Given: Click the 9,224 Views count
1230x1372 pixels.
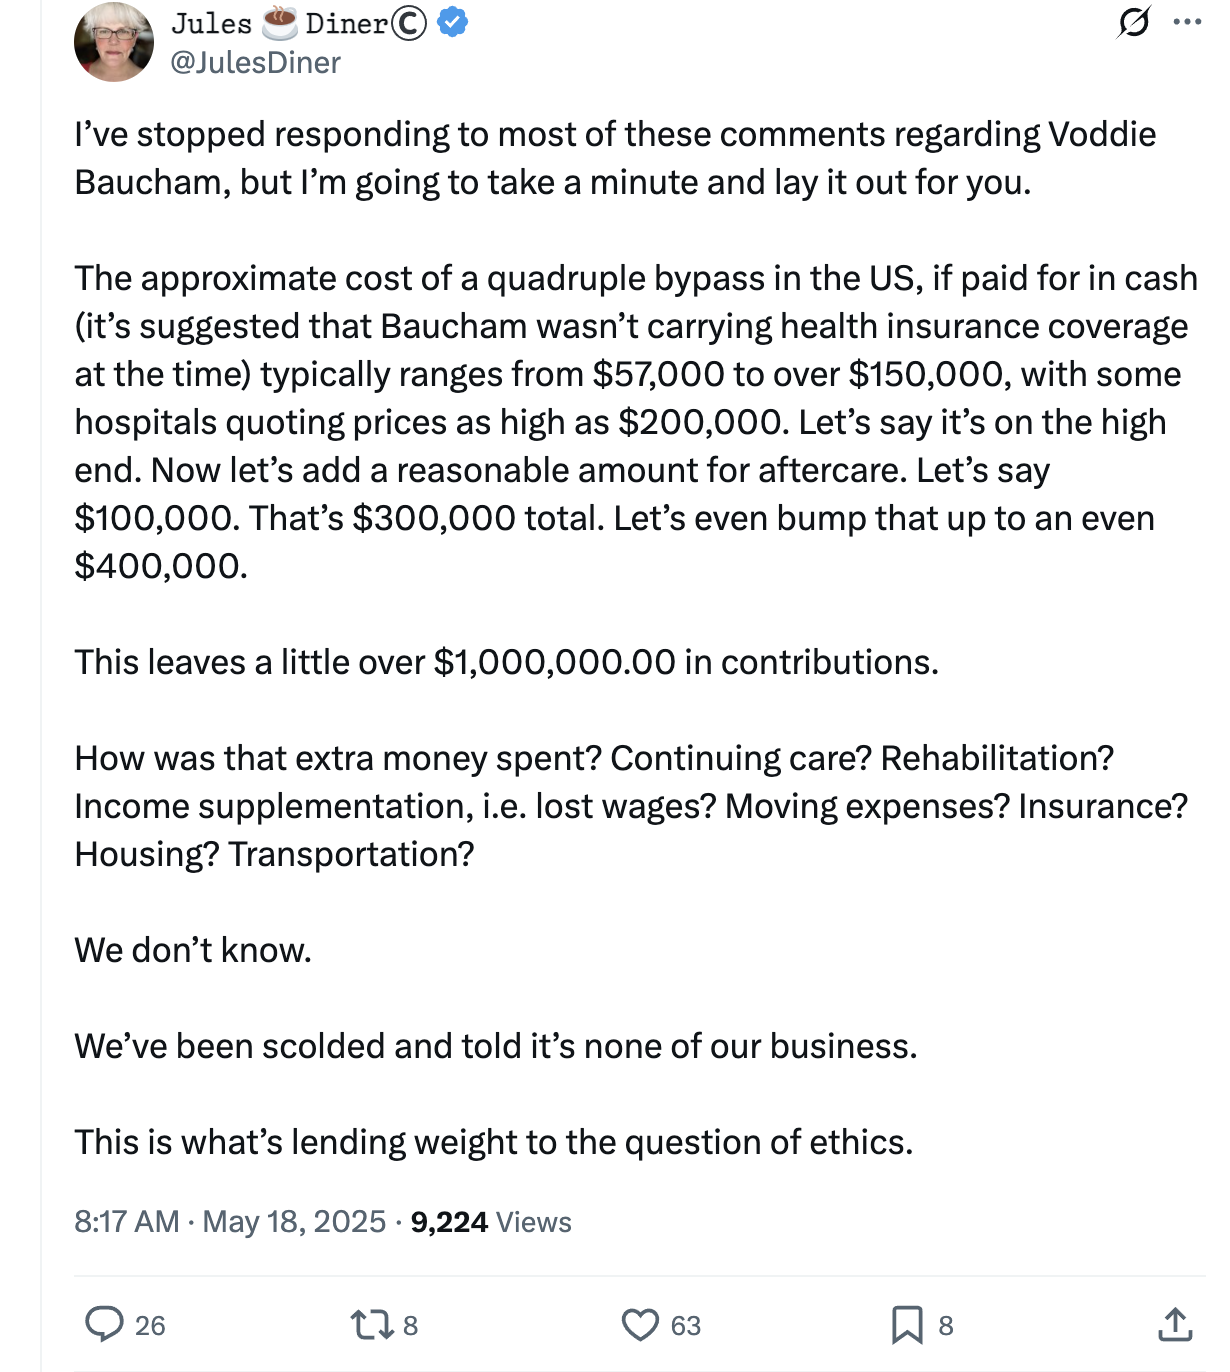Looking at the screenshot, I should click(491, 1221).
